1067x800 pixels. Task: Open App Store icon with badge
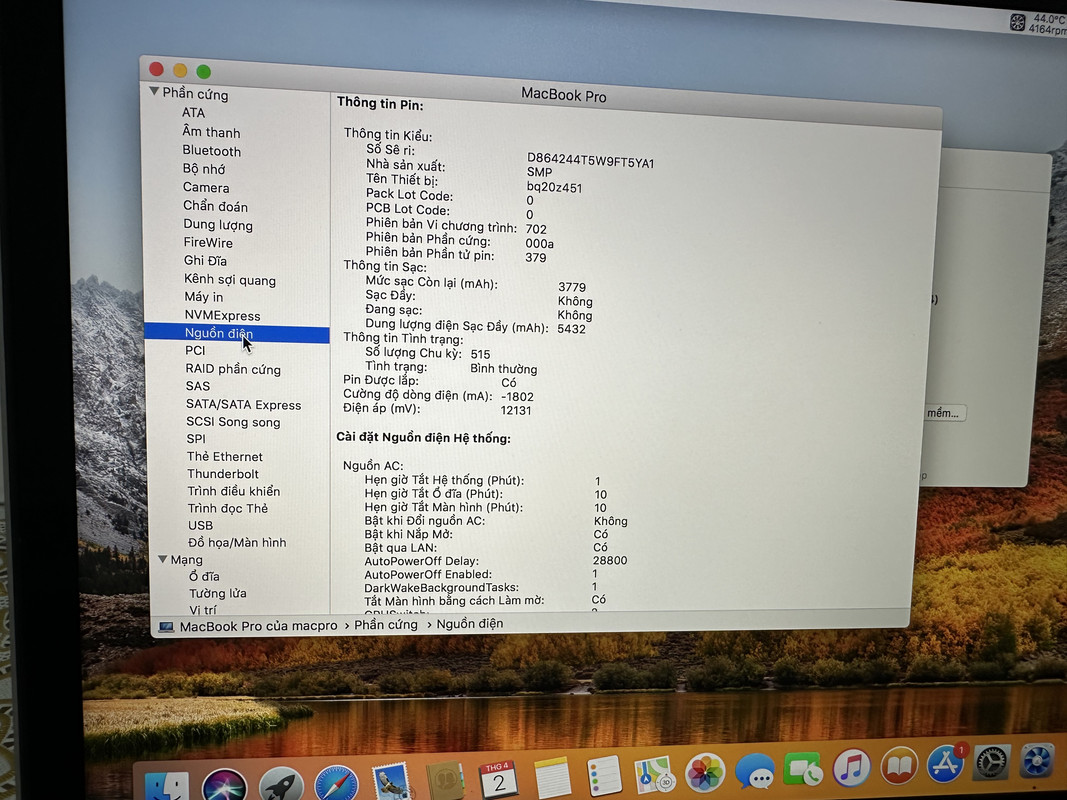point(947,763)
